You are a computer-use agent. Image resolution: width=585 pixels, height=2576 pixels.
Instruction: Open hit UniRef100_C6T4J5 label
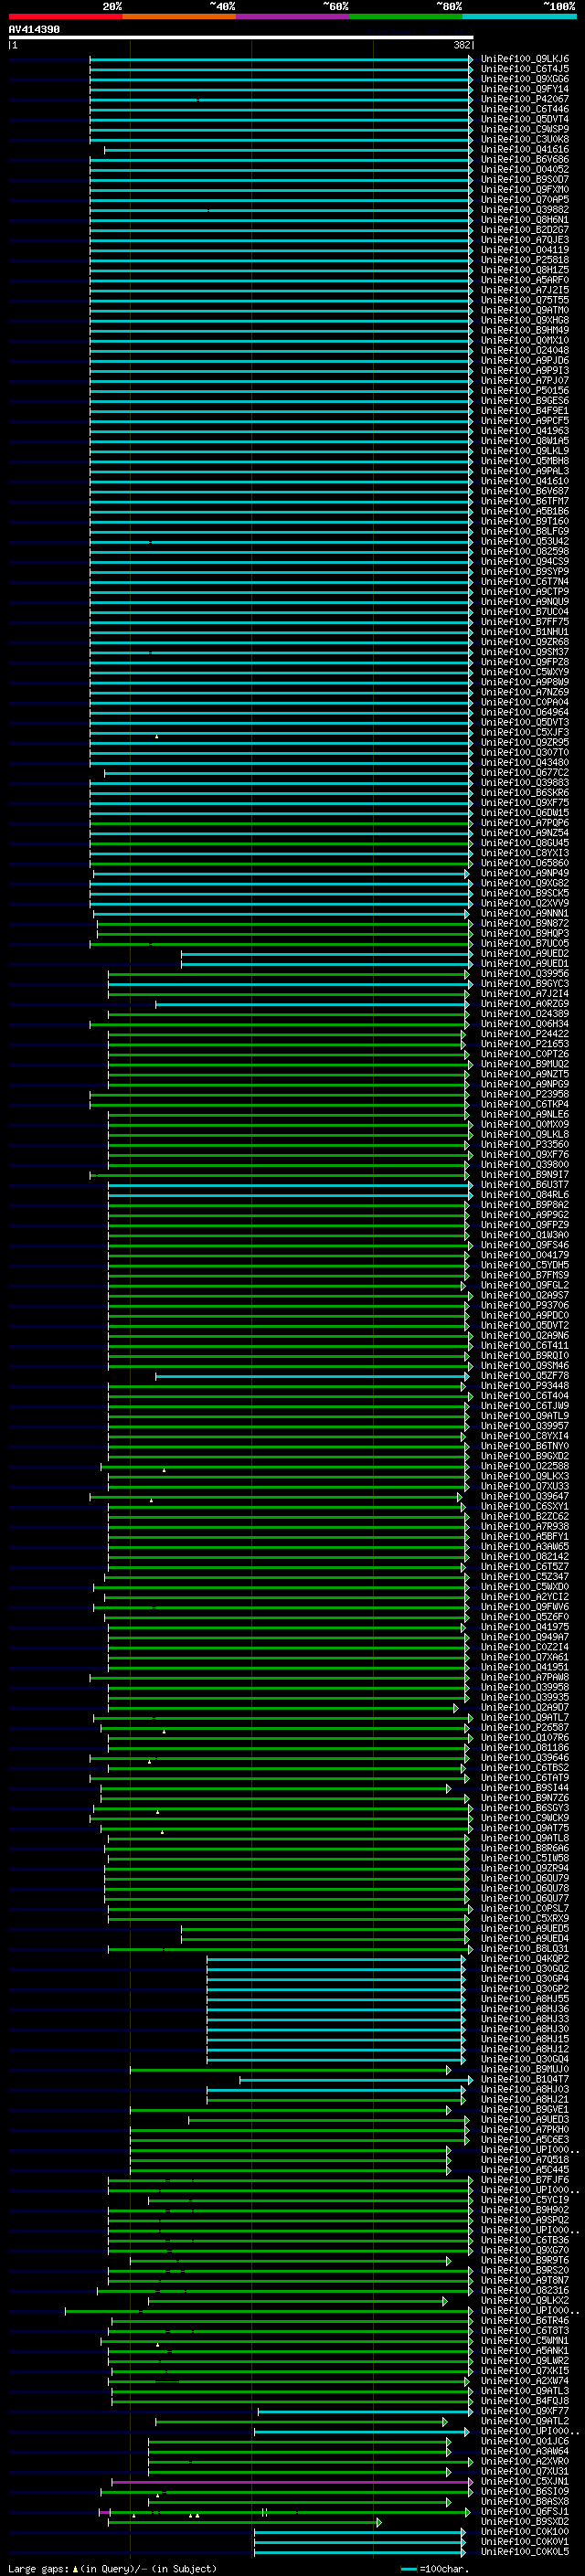(x=525, y=69)
